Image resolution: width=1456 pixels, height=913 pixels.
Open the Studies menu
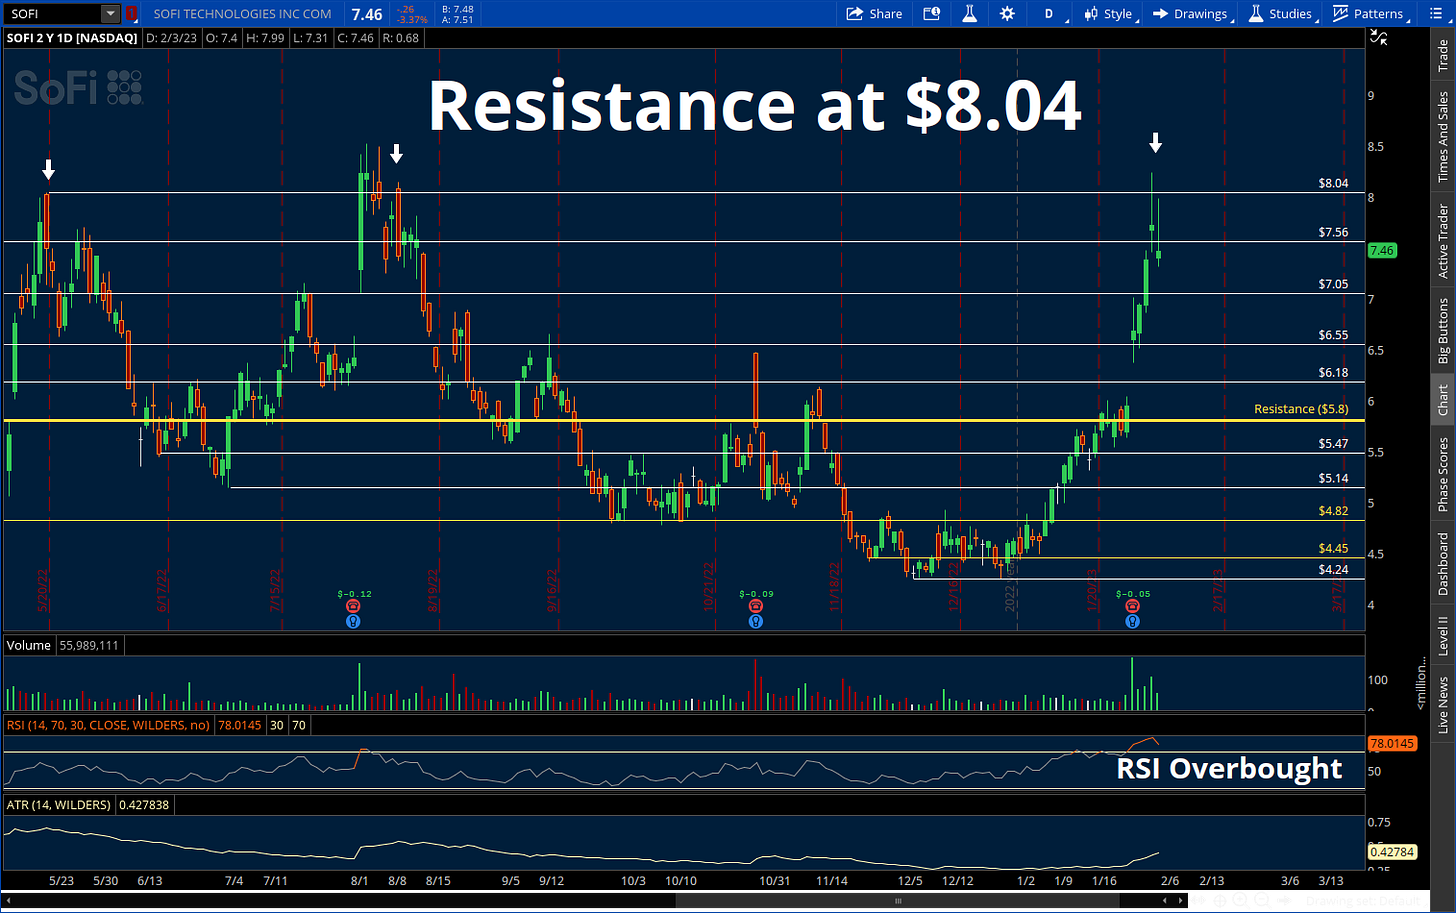(x=1280, y=14)
